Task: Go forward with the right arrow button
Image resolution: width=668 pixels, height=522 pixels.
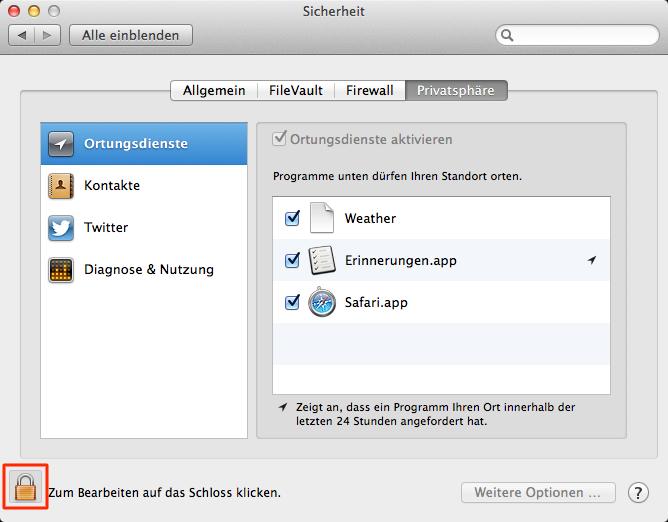Action: click(x=47, y=35)
